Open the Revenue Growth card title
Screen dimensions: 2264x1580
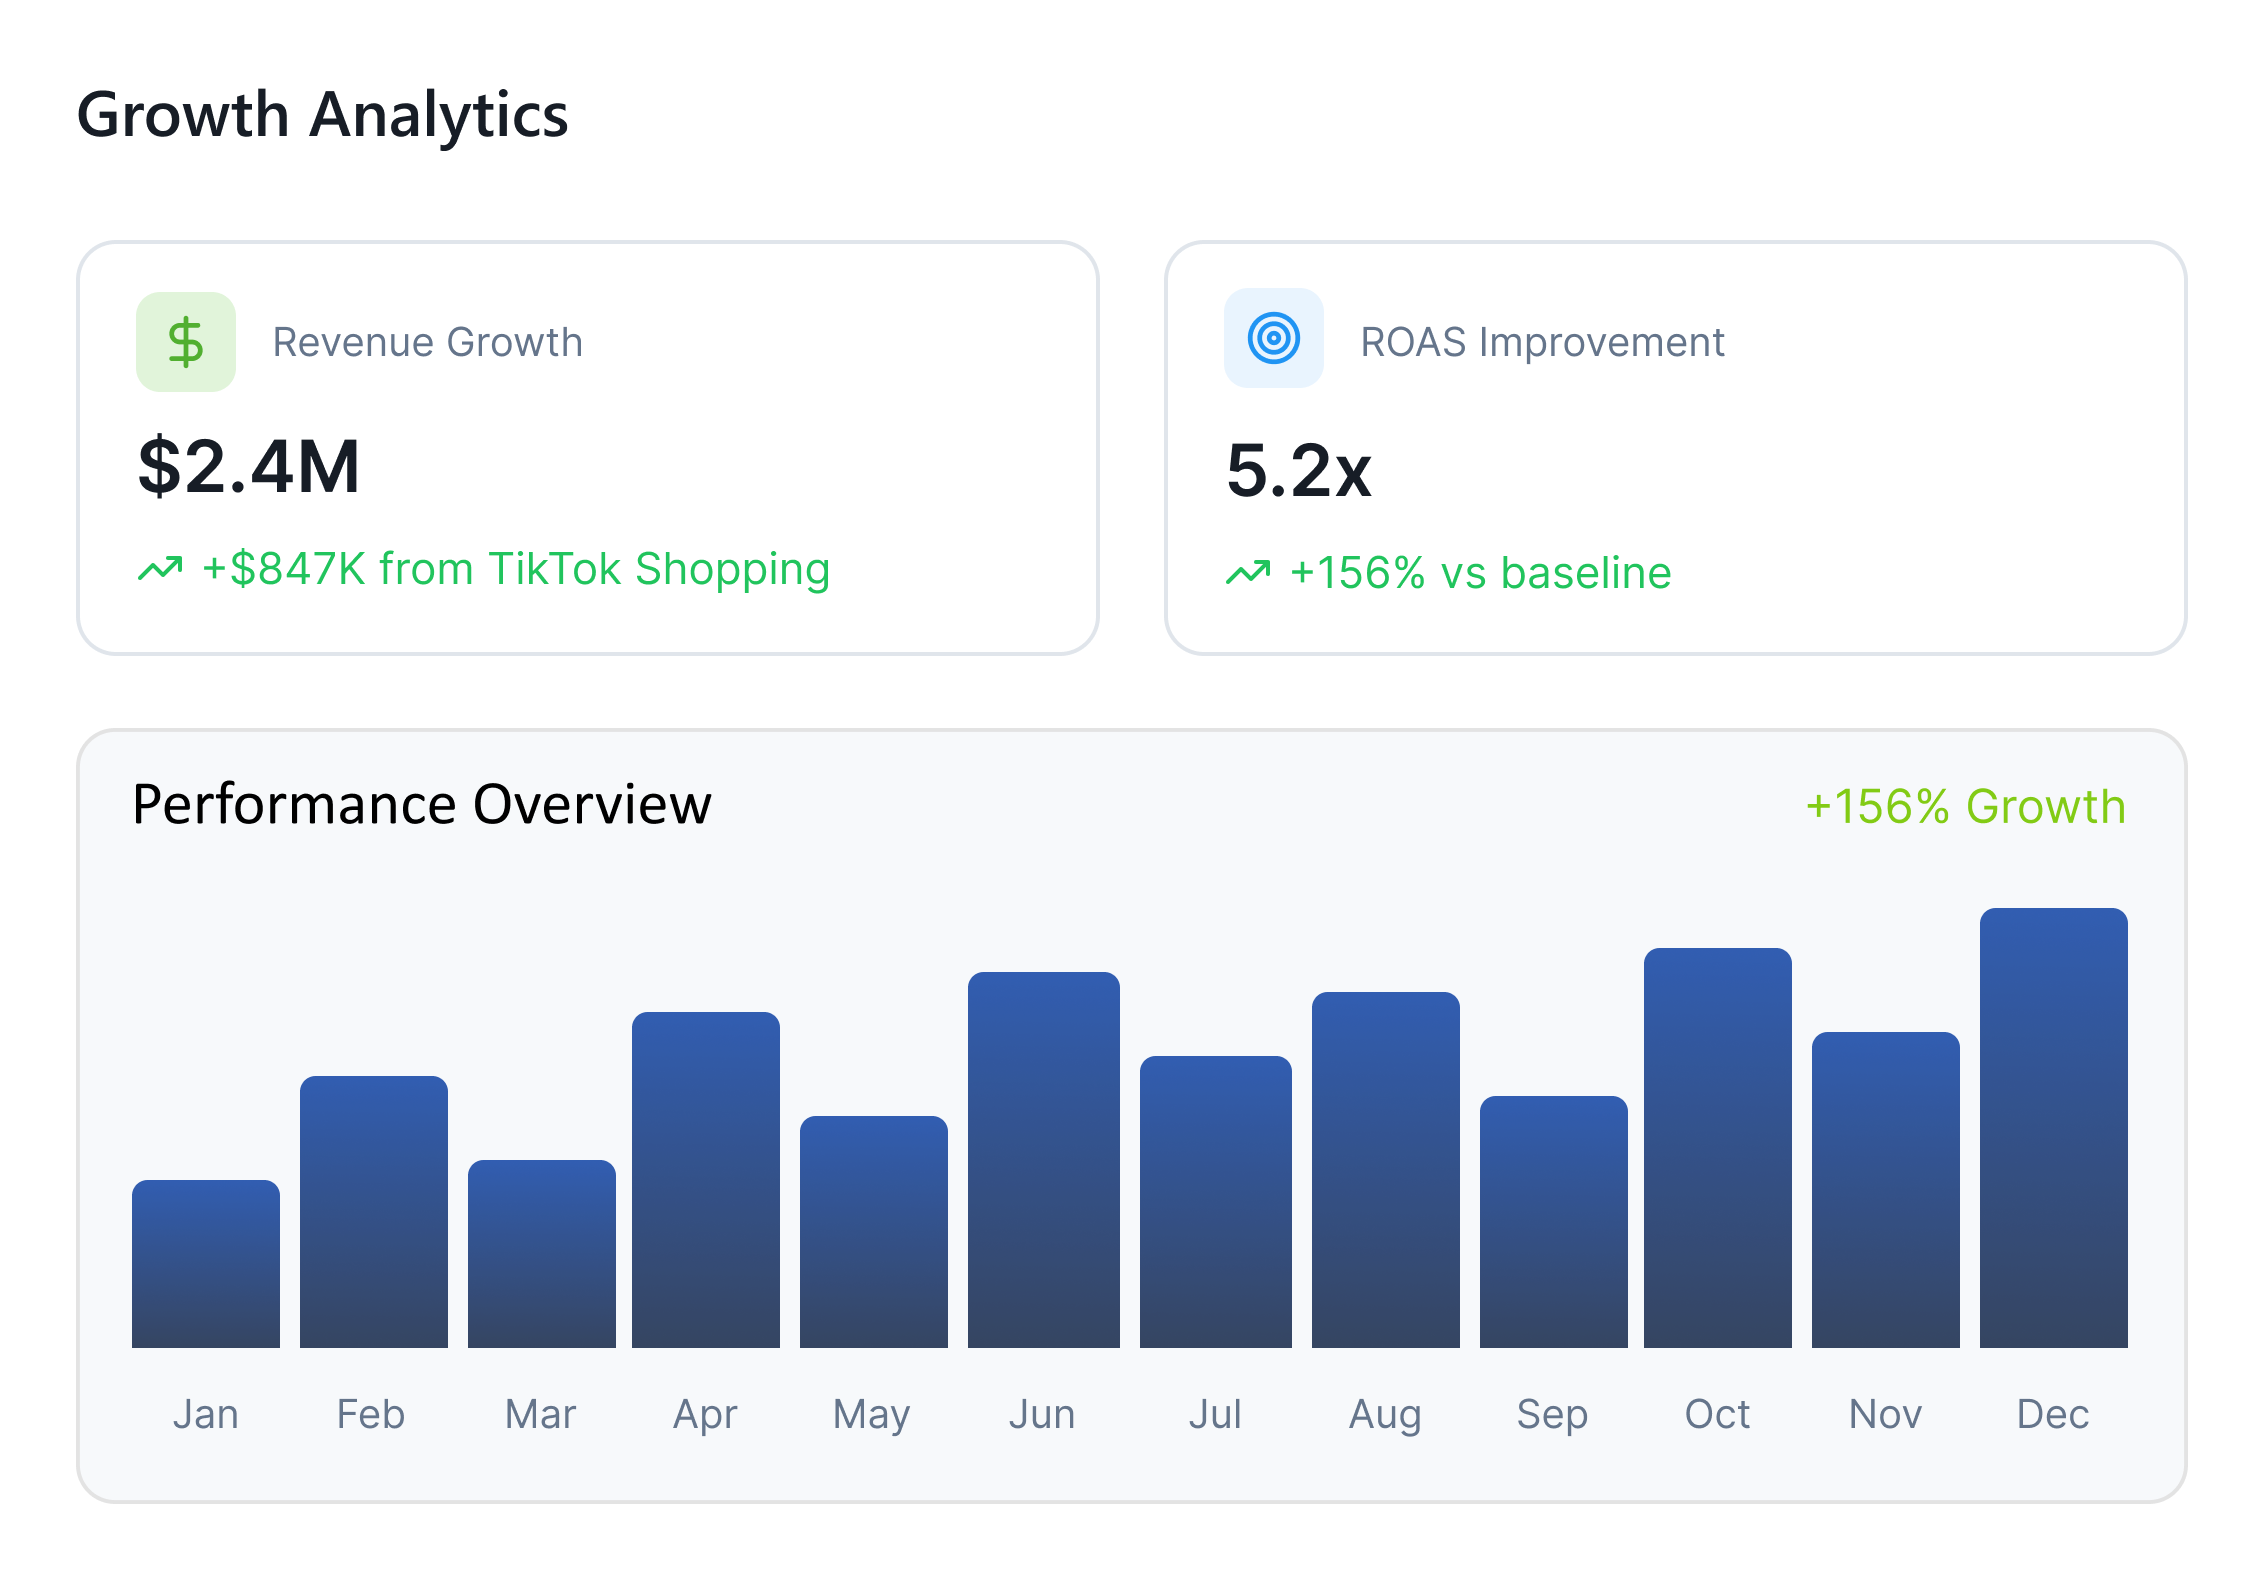427,342
